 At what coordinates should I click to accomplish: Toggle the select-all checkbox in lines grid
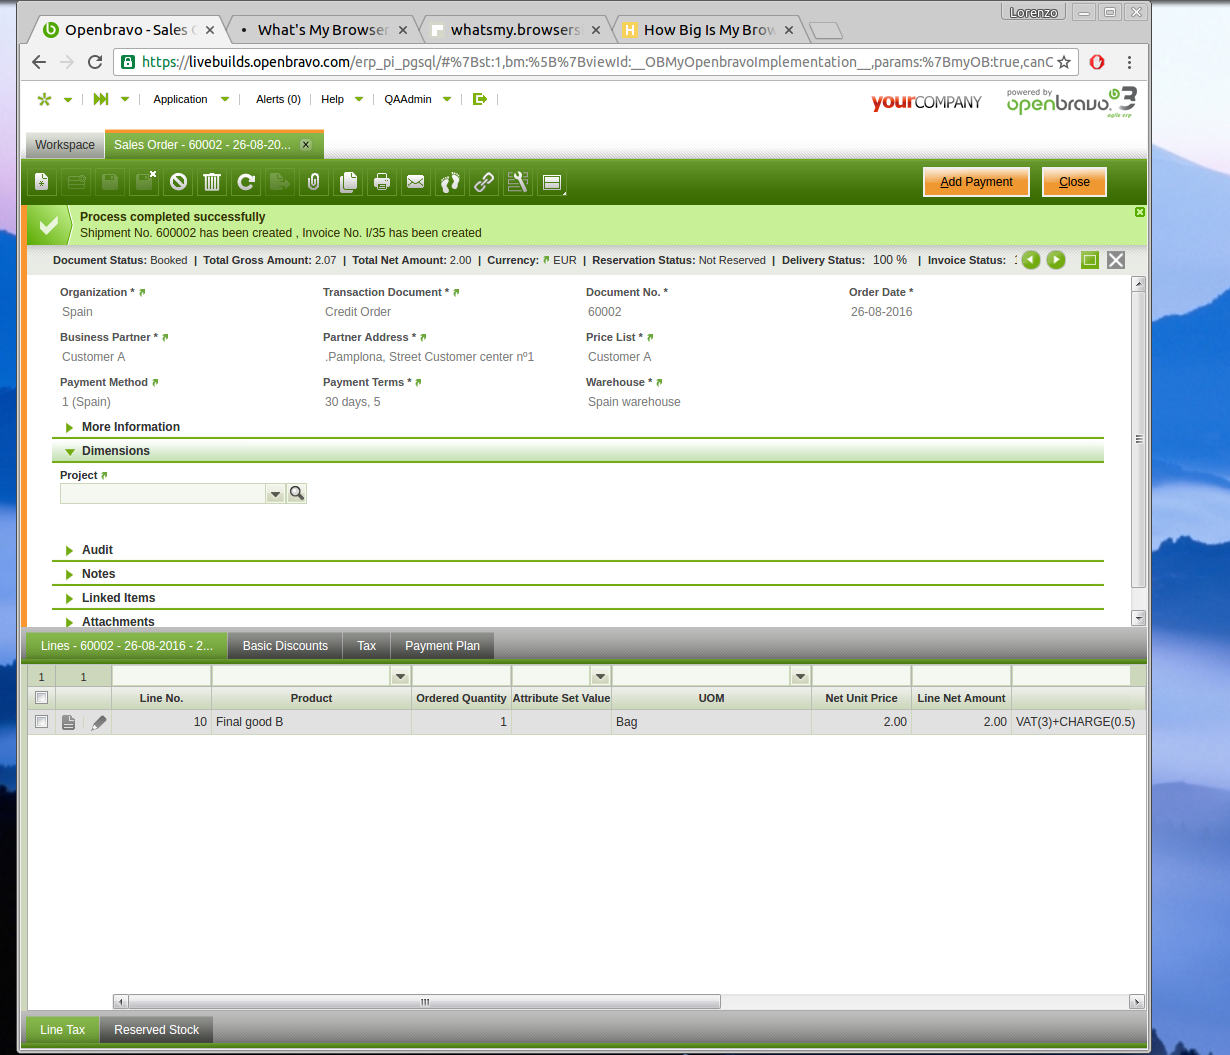pyautogui.click(x=41, y=698)
